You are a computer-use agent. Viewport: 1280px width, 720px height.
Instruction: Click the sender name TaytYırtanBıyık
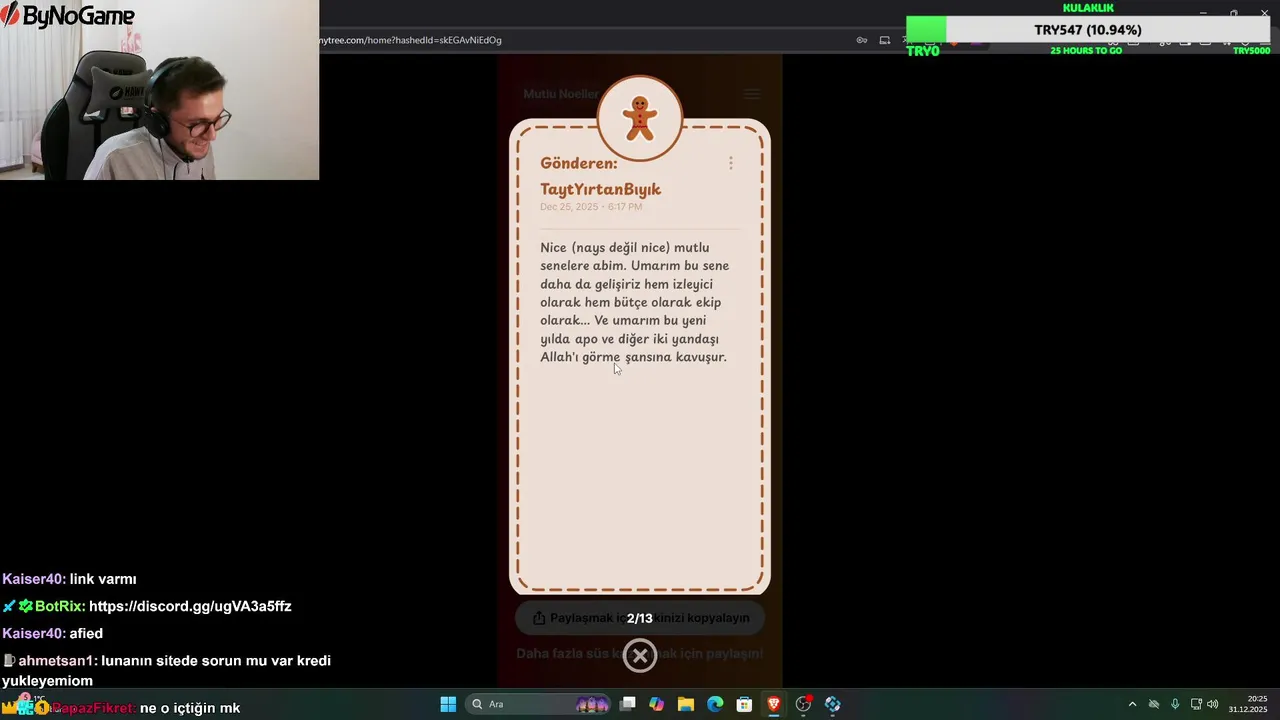600,189
